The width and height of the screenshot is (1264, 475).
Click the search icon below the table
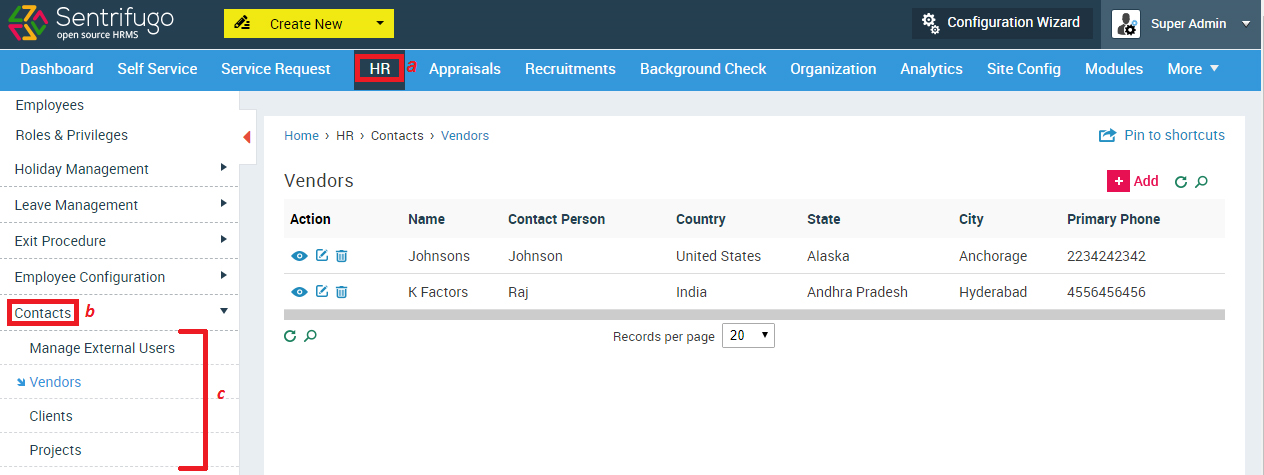[x=311, y=336]
